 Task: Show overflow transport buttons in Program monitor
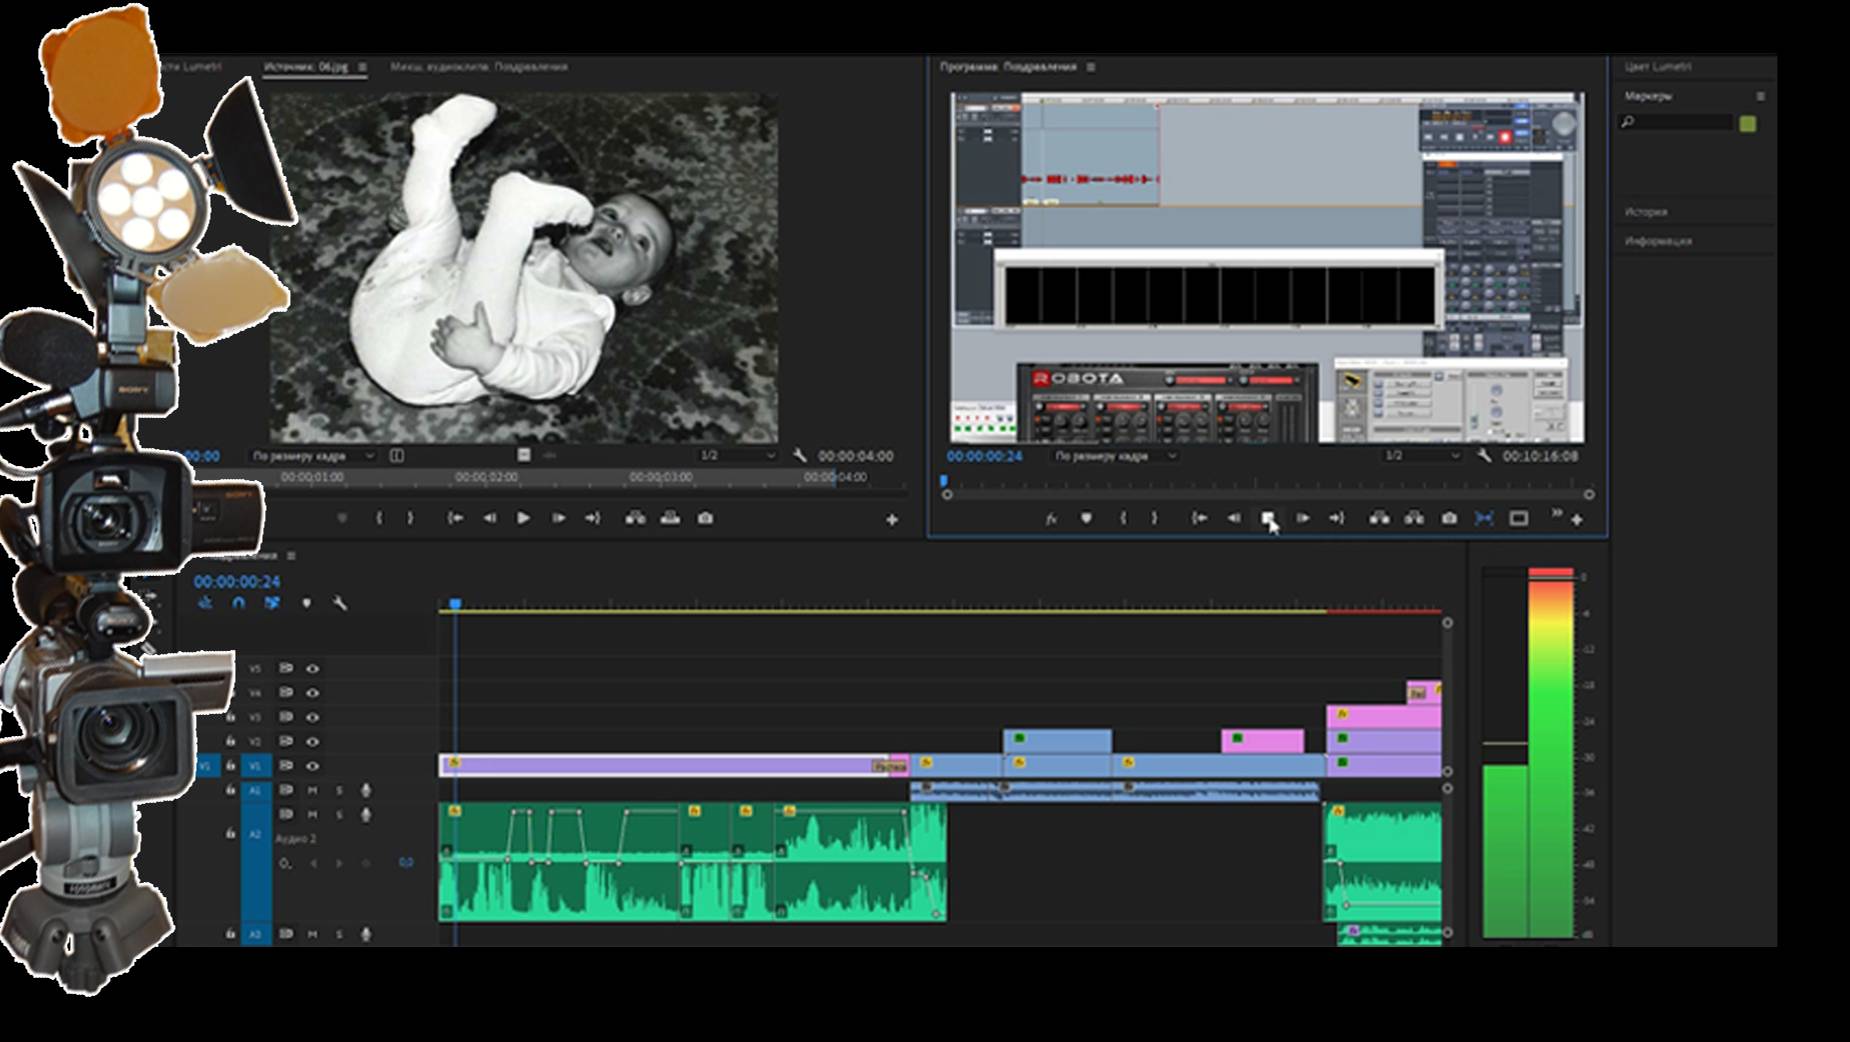(x=1556, y=513)
